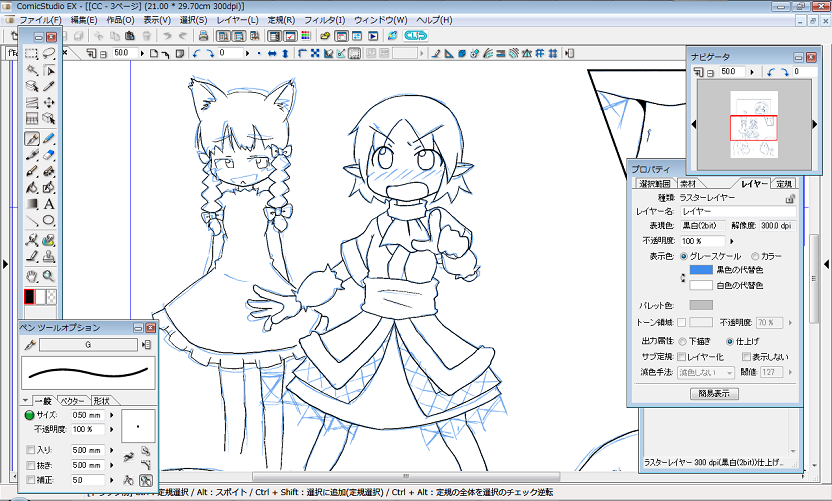Select the lasso selection tool
The width and height of the screenshot is (832, 501).
click(49, 54)
